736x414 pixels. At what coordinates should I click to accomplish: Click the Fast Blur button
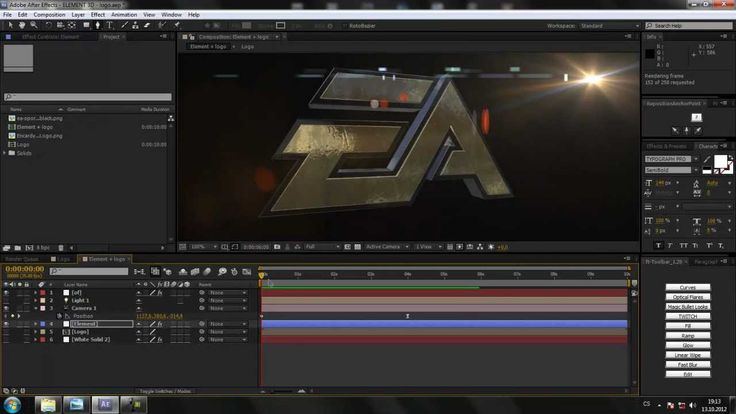coord(688,365)
